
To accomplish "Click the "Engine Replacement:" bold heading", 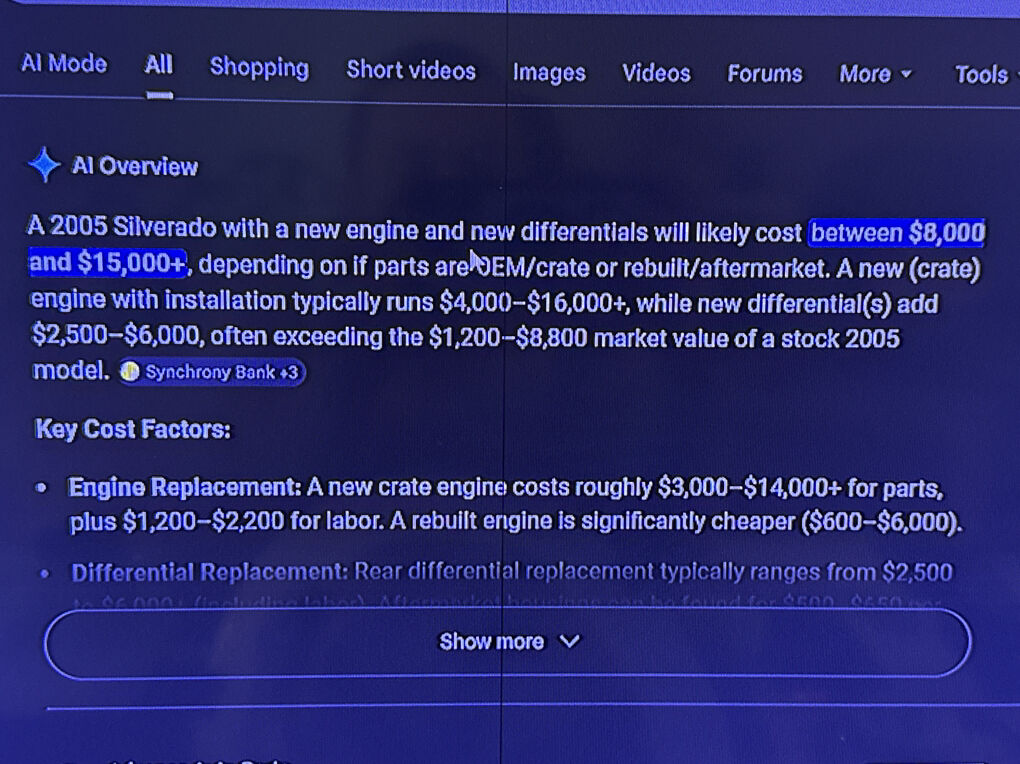I will (185, 488).
